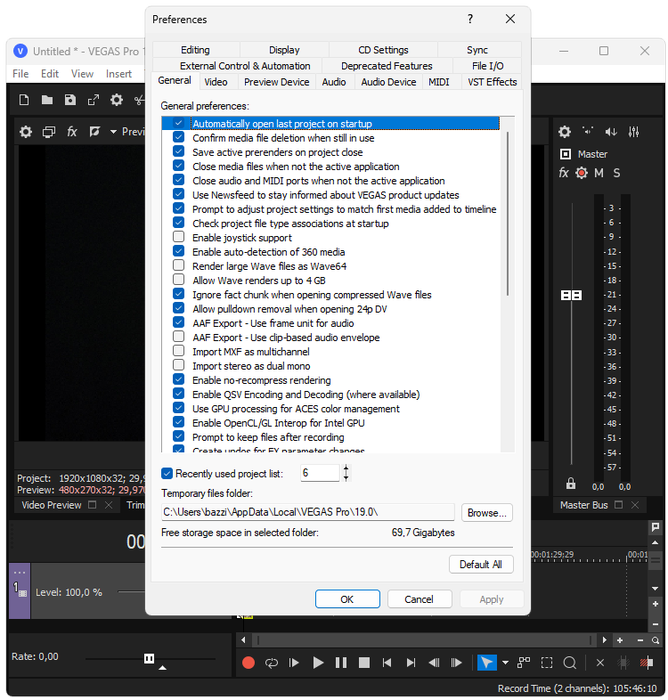Uncheck Automatically open last project on startup
Viewport: 668px width, 700px height.
pos(179,123)
